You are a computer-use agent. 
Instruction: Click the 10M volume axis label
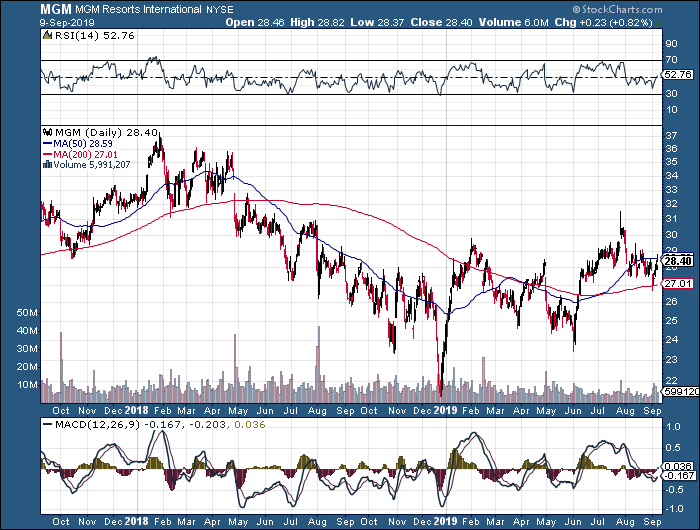27,384
